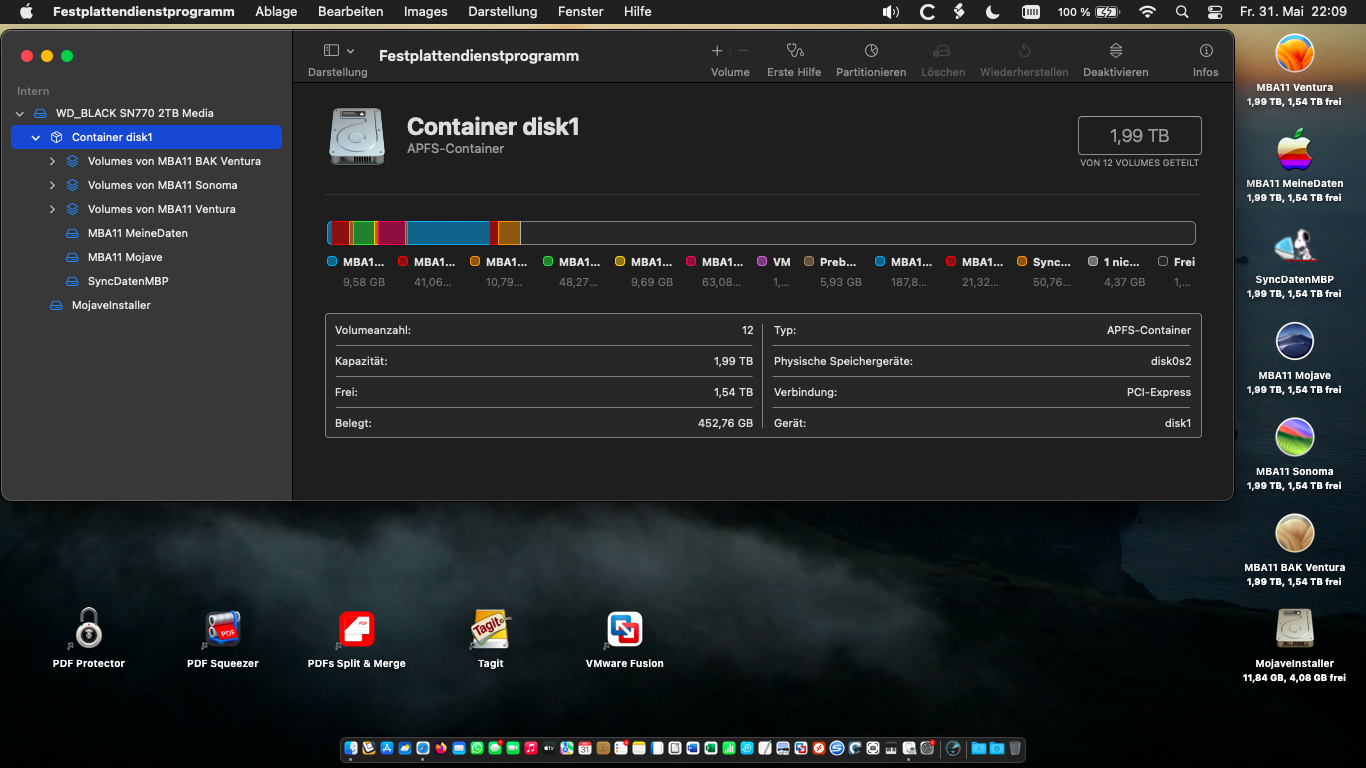Image resolution: width=1366 pixels, height=768 pixels.
Task: Select the WD_BLACK SN770 2TB Media row
Action: 146,113
